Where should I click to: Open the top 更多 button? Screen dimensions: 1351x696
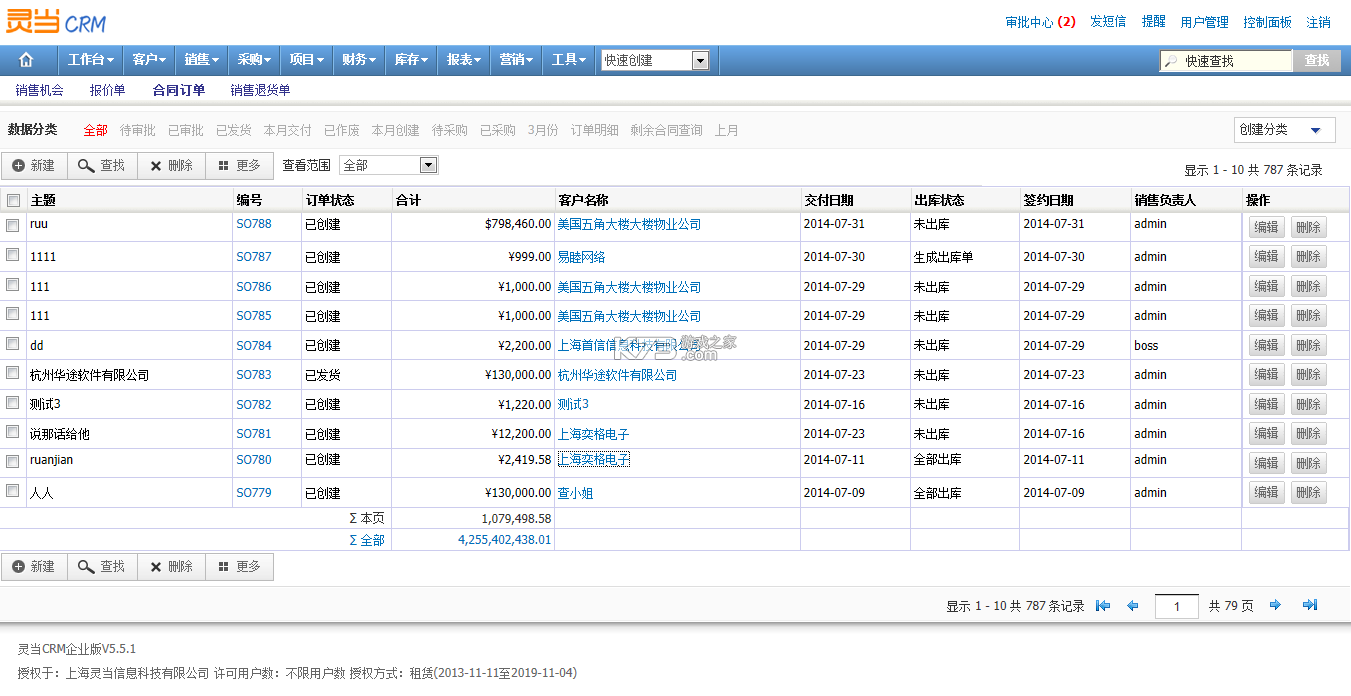click(239, 166)
